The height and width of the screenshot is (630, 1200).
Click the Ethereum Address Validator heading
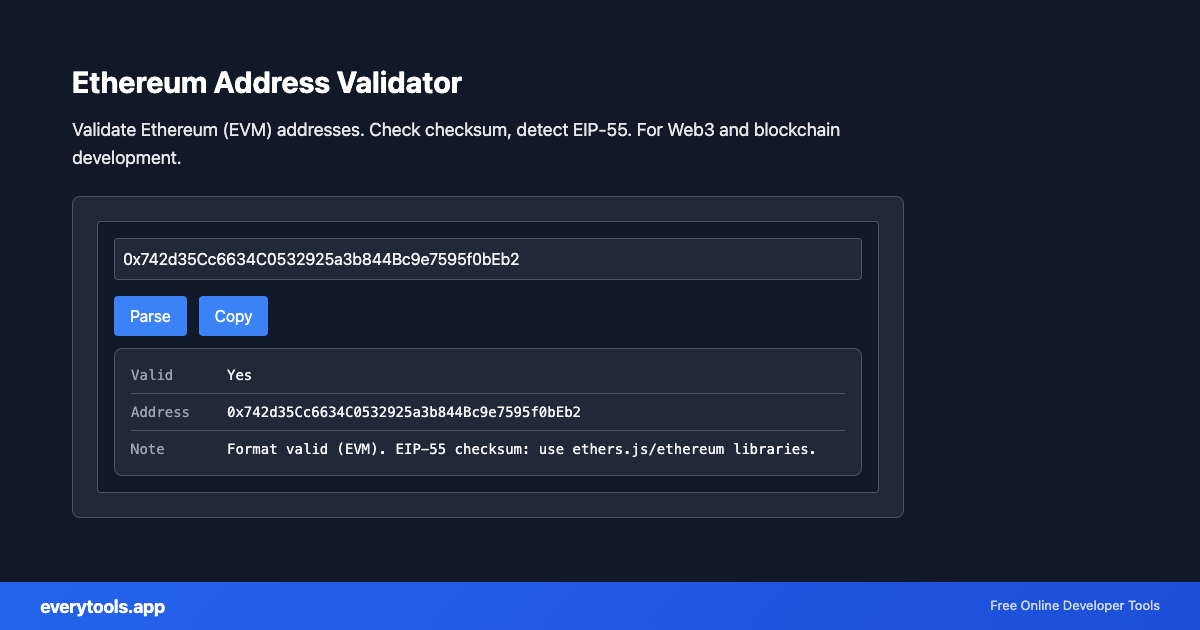pyautogui.click(x=266, y=83)
